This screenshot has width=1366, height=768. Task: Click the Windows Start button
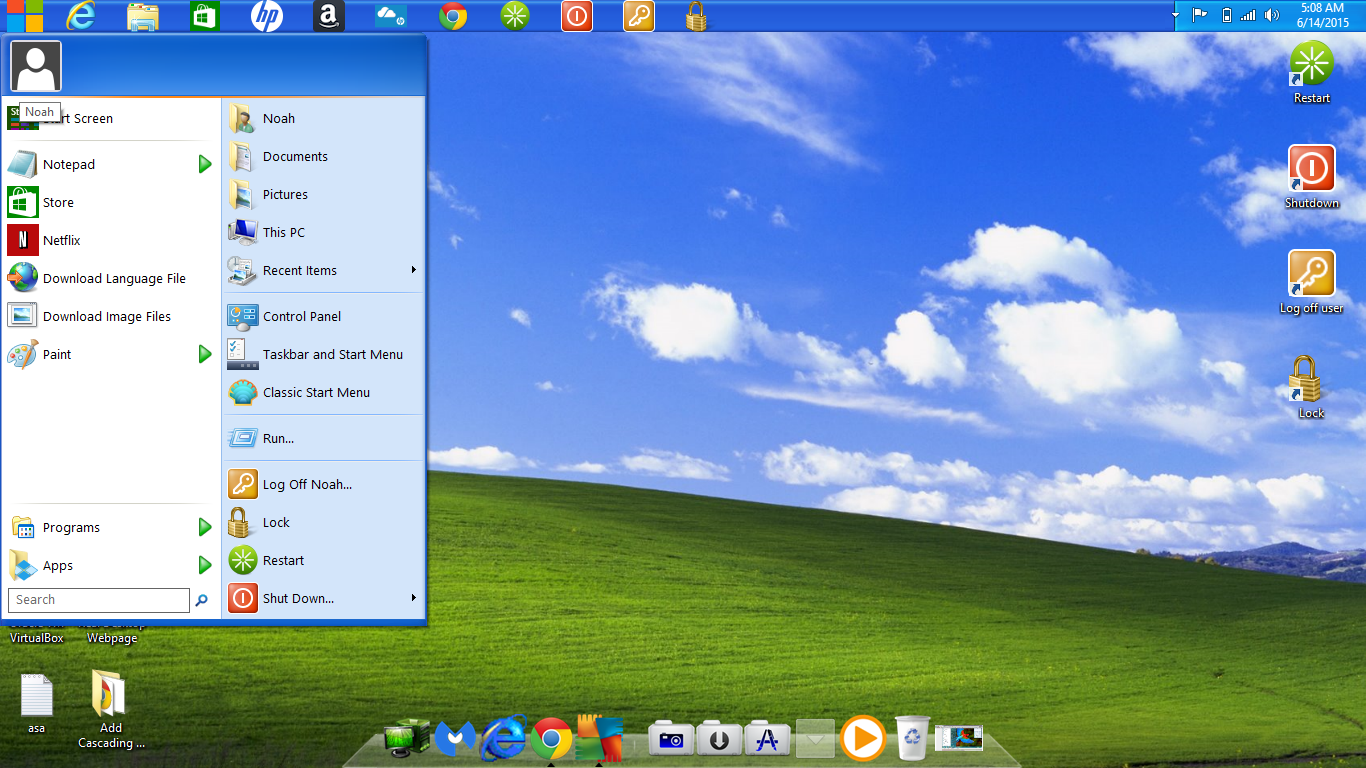(x=25, y=15)
